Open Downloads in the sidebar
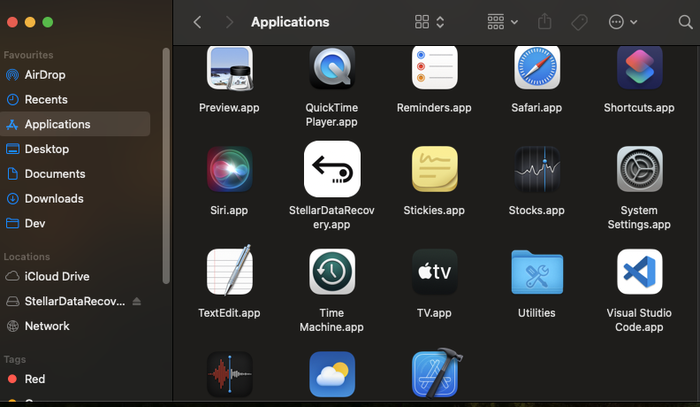Viewport: 700px width, 407px height. click(75, 198)
